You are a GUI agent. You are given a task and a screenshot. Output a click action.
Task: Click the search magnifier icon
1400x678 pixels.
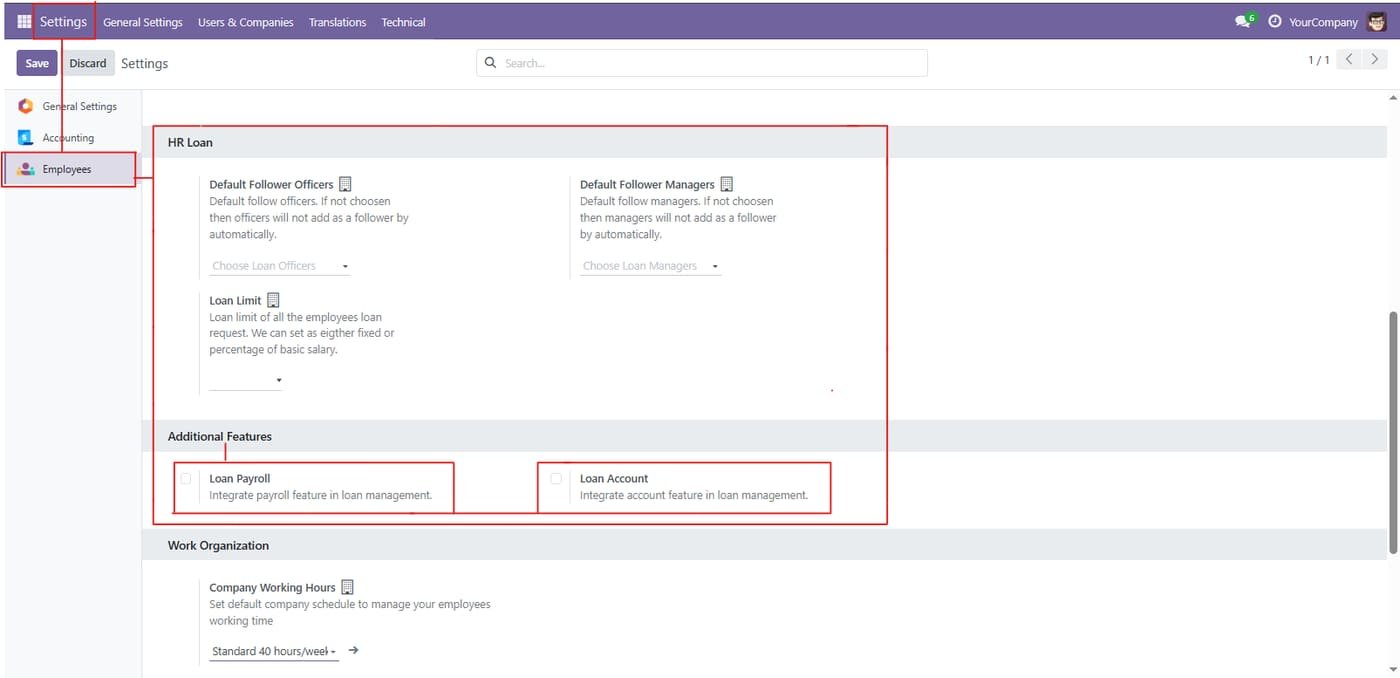pyautogui.click(x=490, y=63)
